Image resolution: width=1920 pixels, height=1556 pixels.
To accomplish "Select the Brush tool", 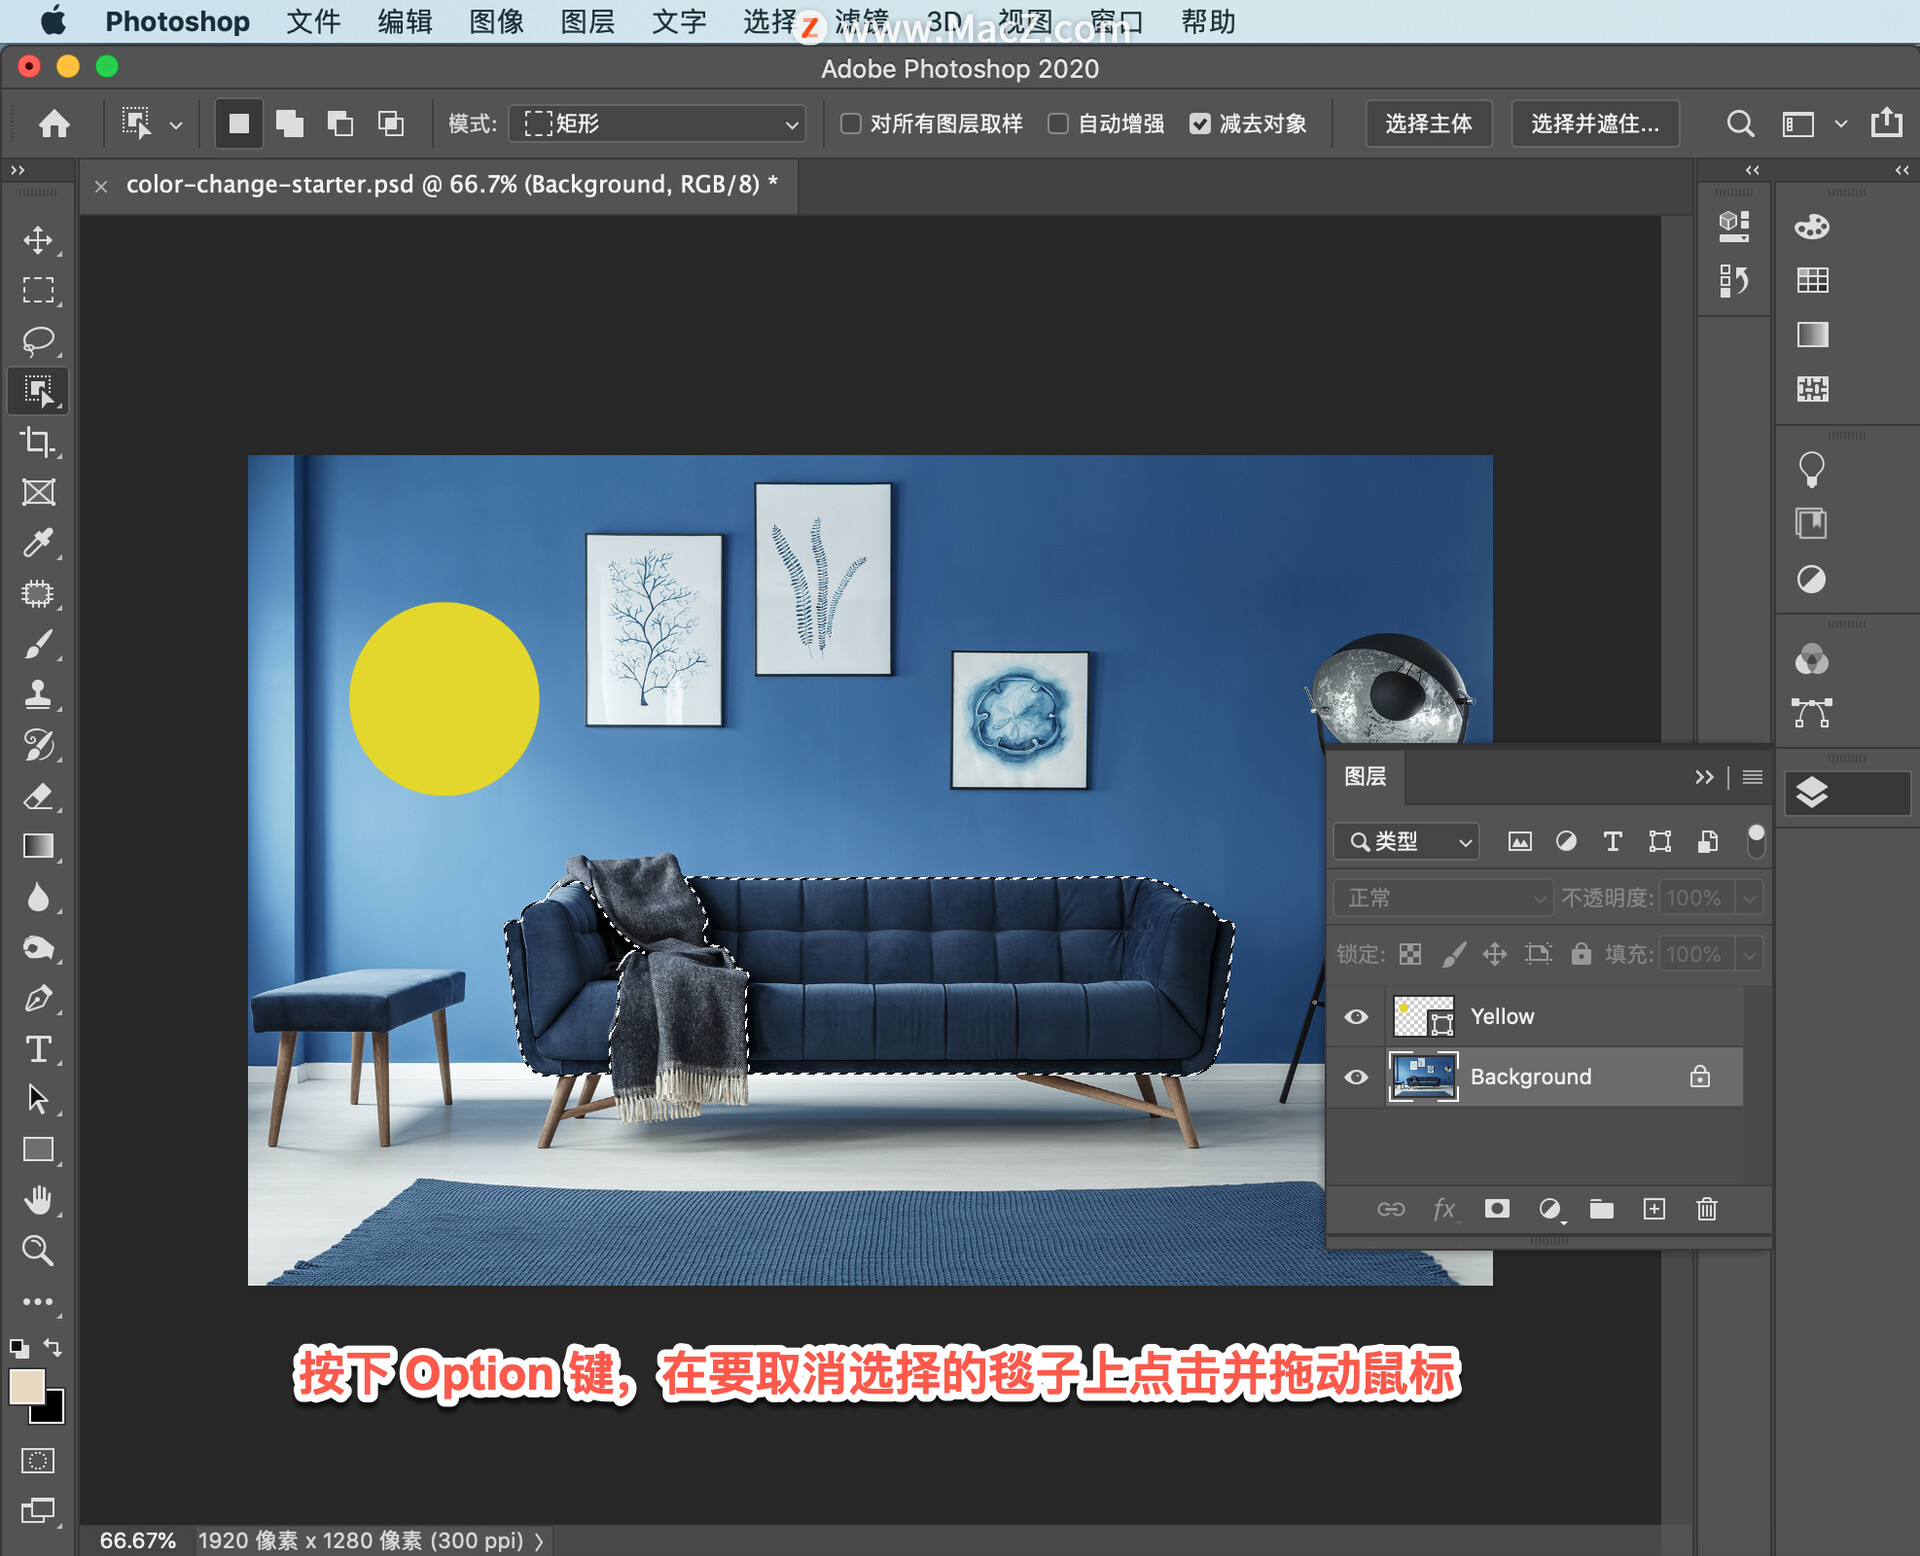I will pos(38,645).
